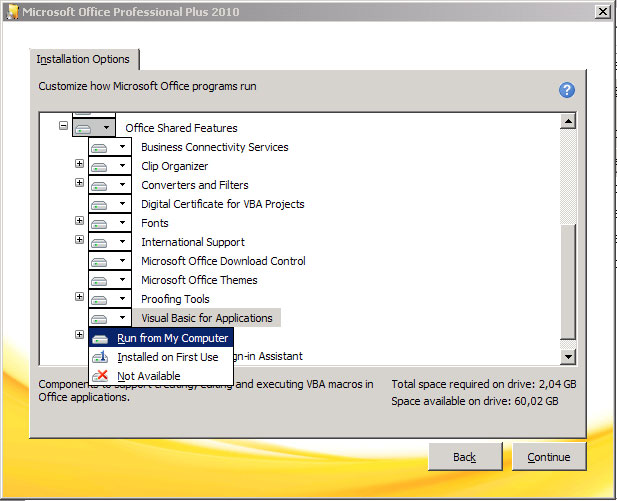The width and height of the screenshot is (617, 501).
Task: Click the Installed on First Use icon
Action: pos(100,357)
